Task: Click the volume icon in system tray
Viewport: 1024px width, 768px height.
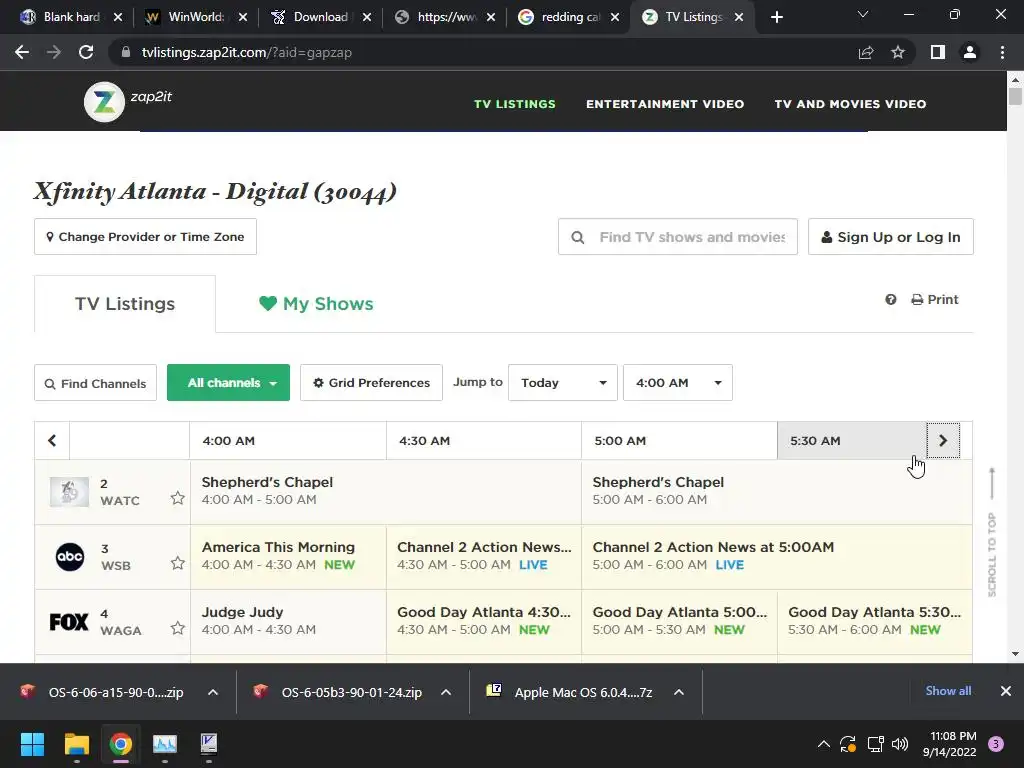Action: tap(900, 744)
